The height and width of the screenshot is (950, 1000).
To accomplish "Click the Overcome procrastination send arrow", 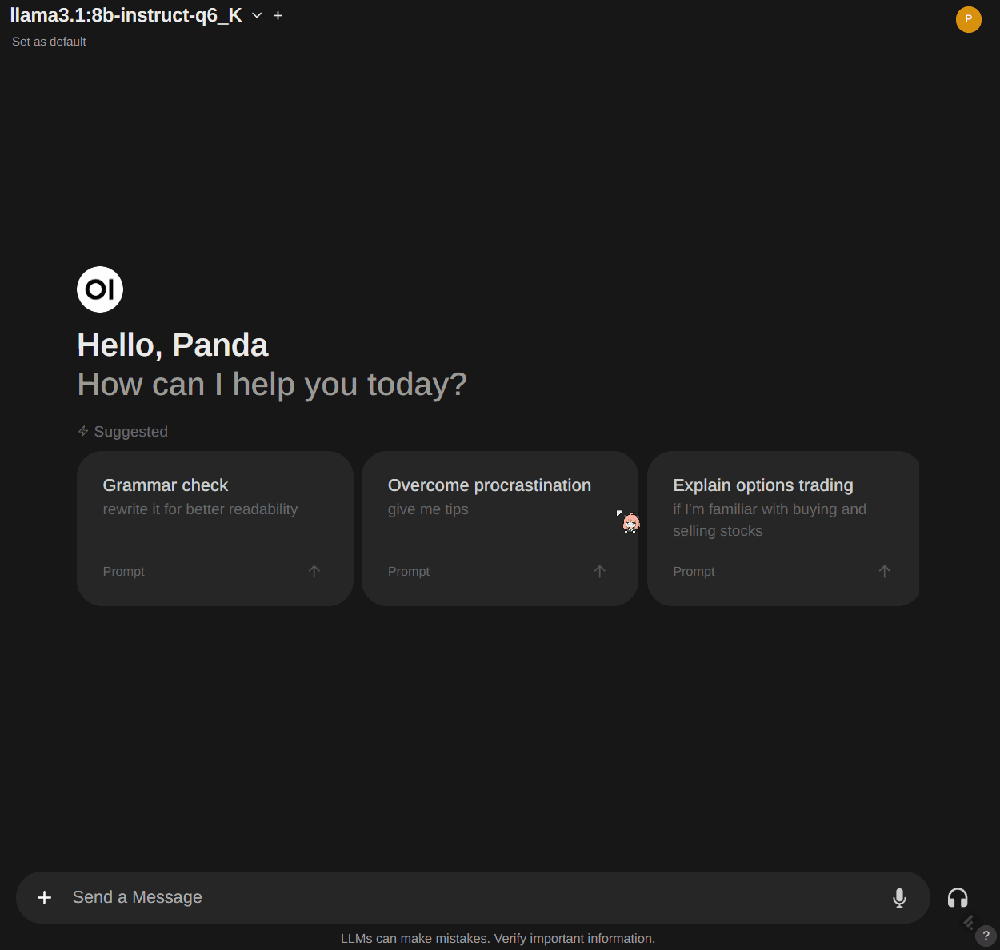I will pos(599,571).
